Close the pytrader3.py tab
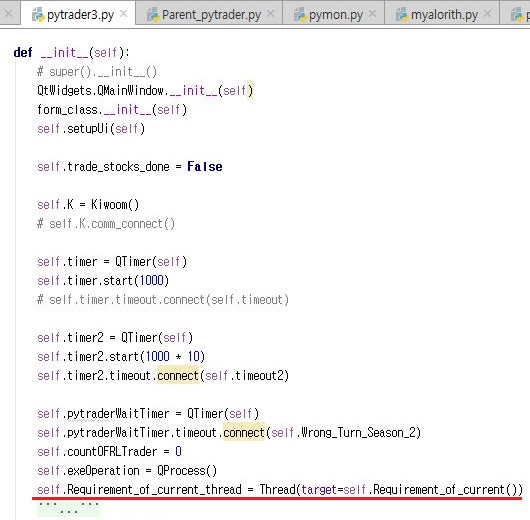Screen dimensions: 530x520 coord(124,14)
